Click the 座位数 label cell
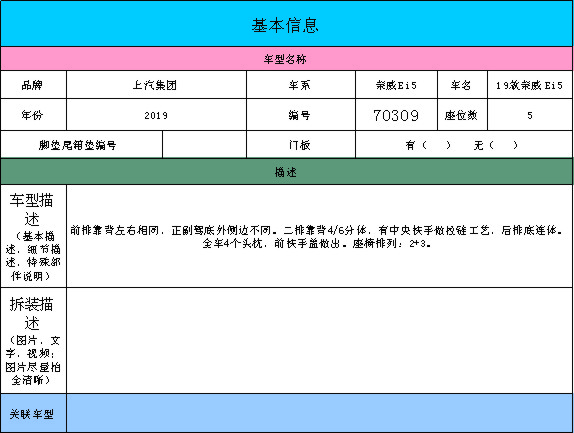 click(x=462, y=115)
